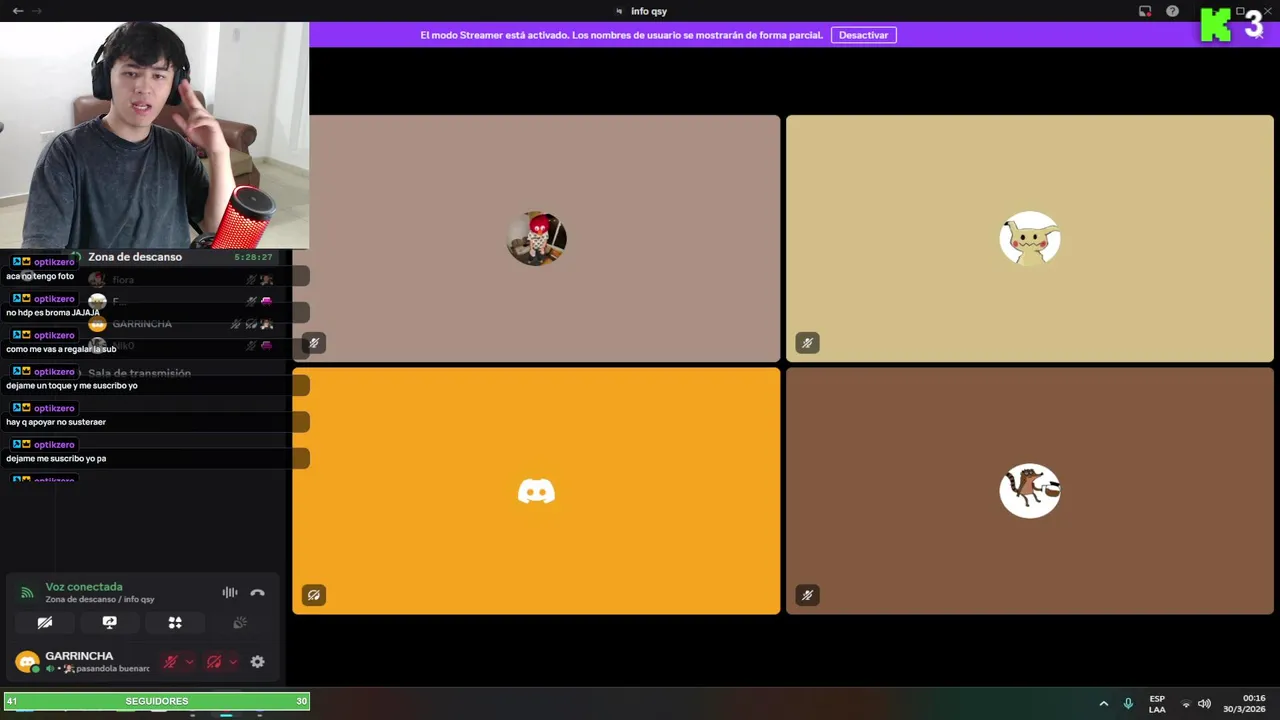This screenshot has width=1280, height=720.
Task: Open volume speaker tray icon
Action: pos(1204,704)
